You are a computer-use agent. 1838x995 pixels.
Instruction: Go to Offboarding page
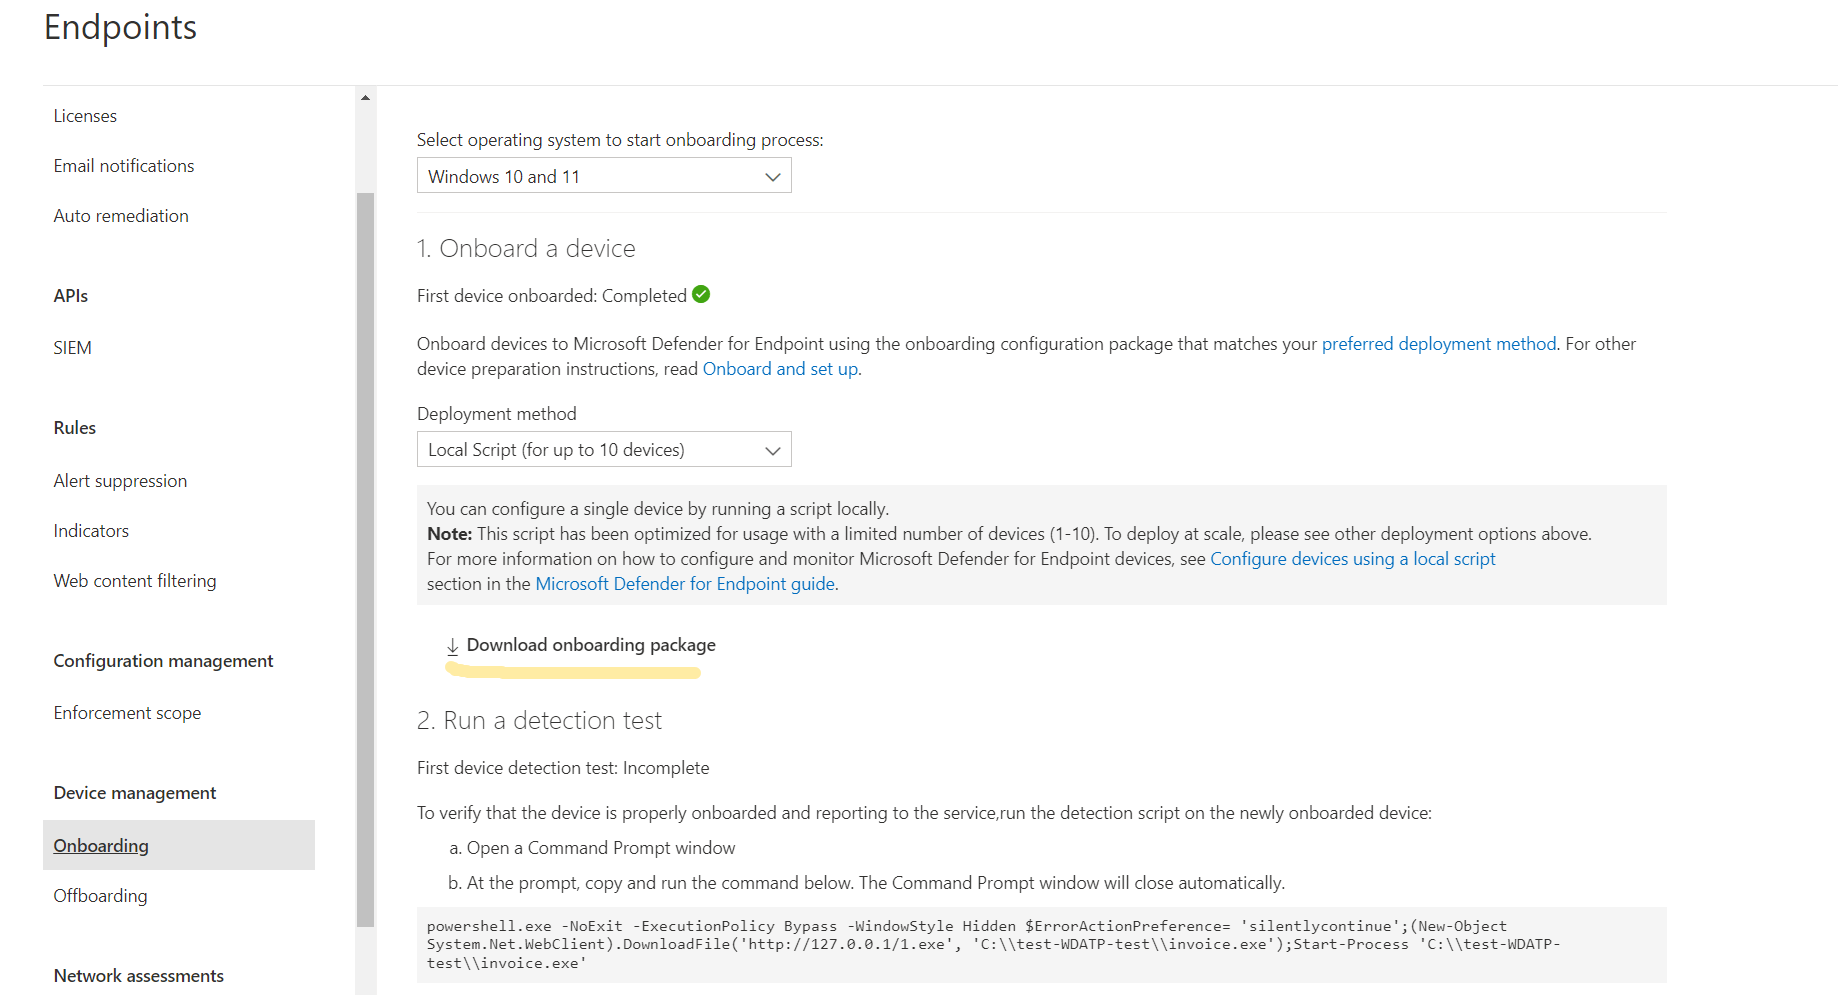(100, 896)
